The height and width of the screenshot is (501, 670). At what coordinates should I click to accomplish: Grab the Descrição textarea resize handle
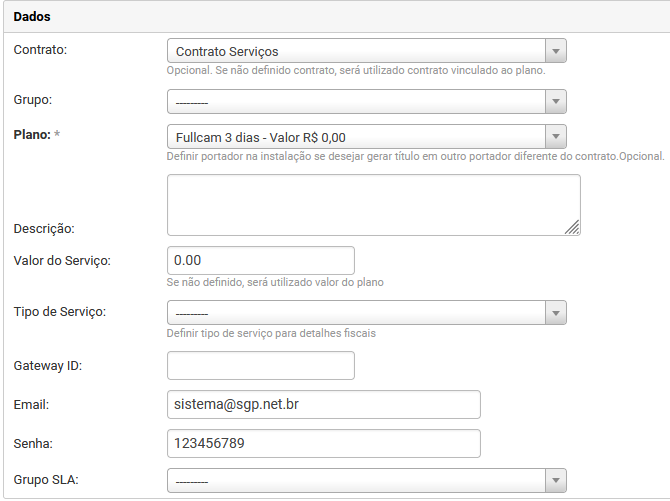573,228
